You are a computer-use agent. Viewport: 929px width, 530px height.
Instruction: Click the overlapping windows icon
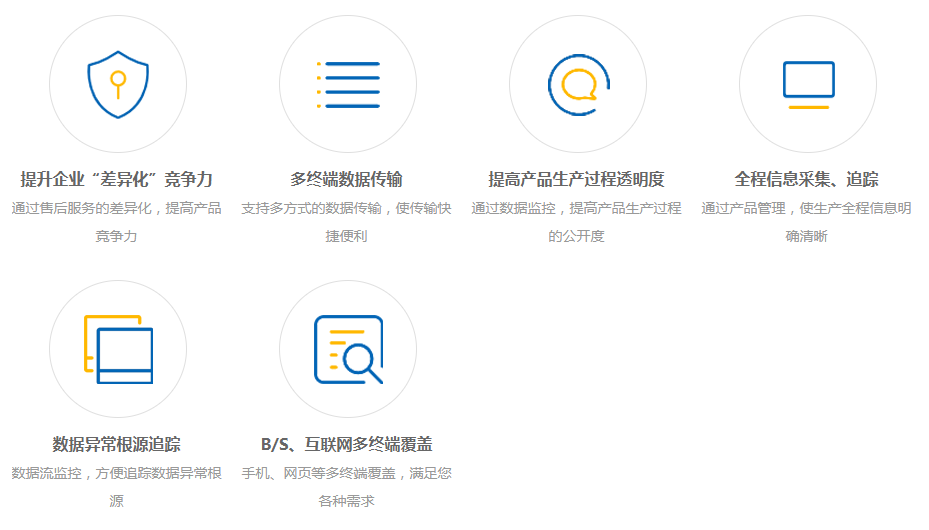[118, 349]
